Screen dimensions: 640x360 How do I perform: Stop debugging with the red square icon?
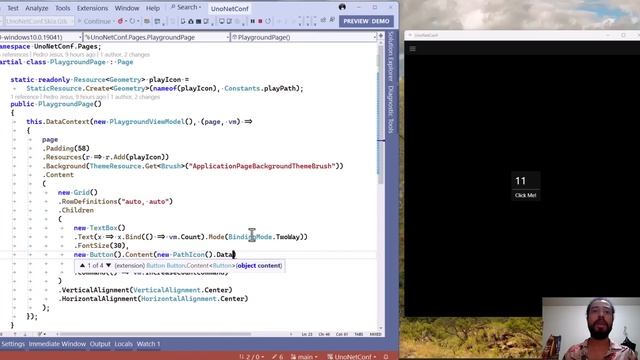click(x=260, y=21)
